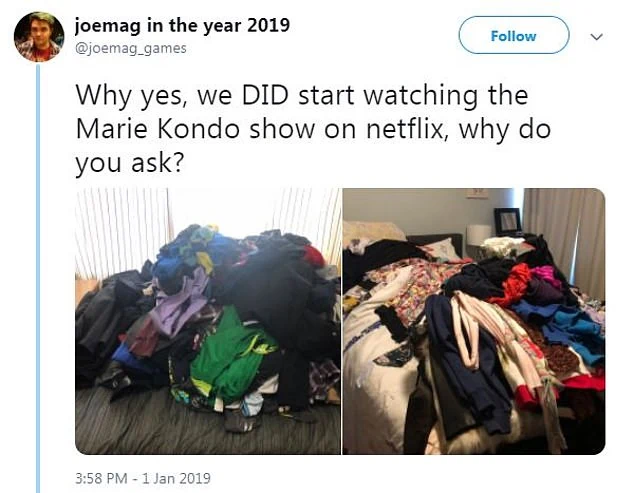
Task: Open joemag's round profile avatar
Action: [x=39, y=37]
